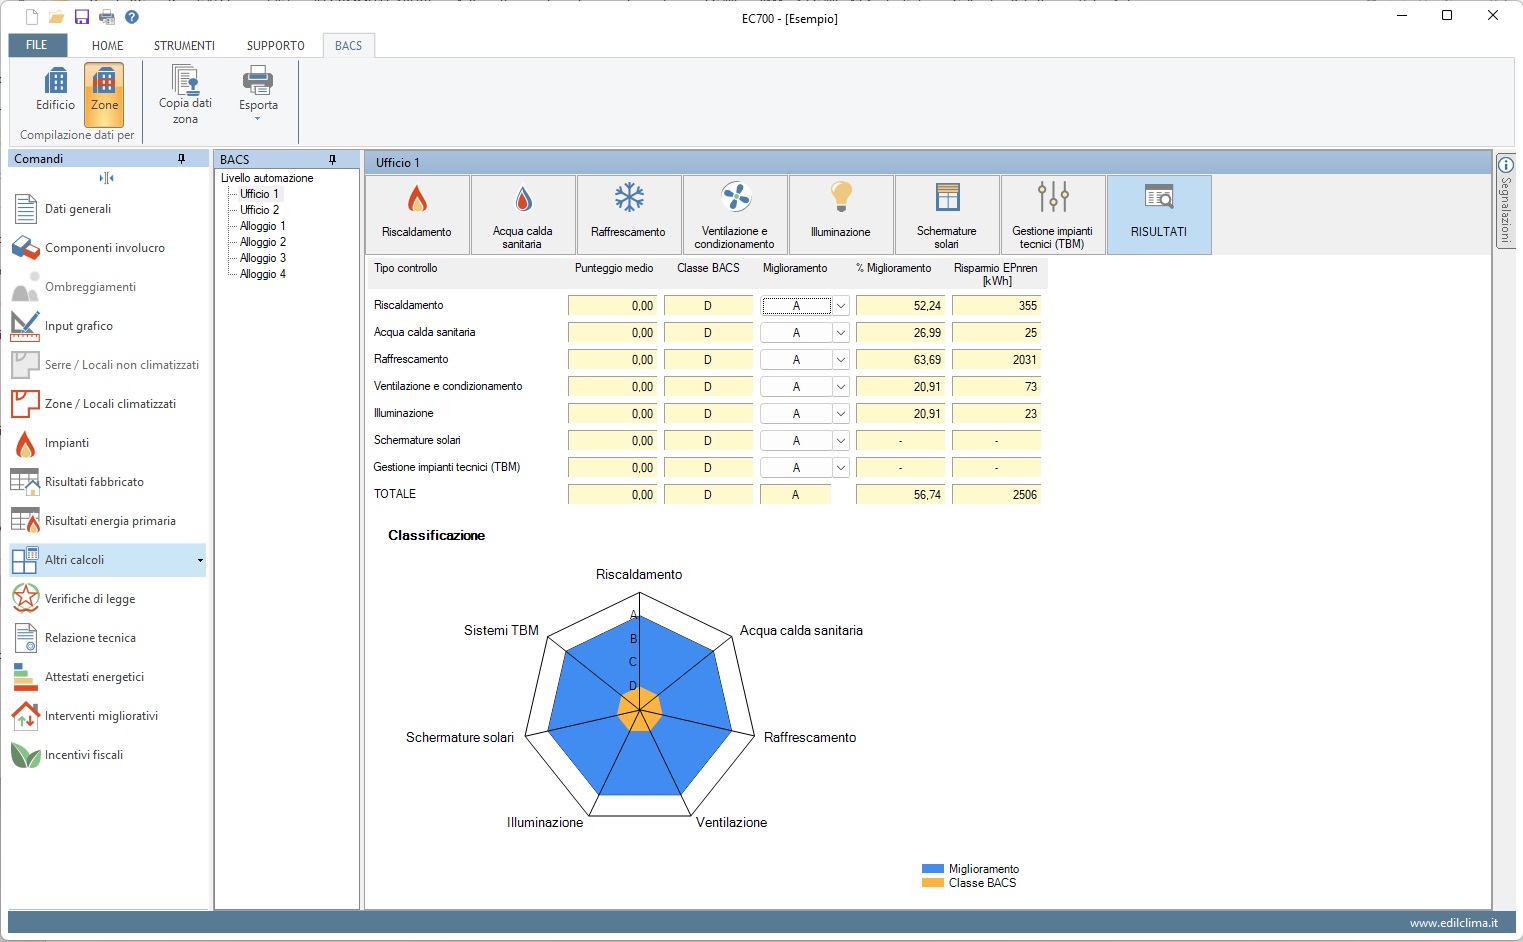Open Verifiche di legge
The width and height of the screenshot is (1523, 942).
(107, 599)
